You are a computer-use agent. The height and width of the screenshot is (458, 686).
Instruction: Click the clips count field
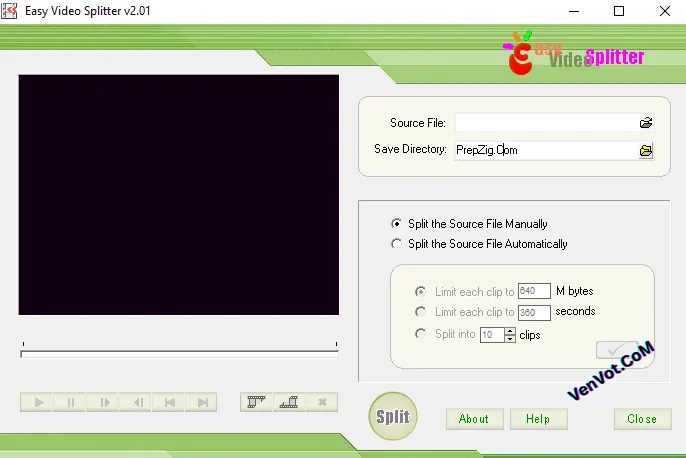point(492,335)
